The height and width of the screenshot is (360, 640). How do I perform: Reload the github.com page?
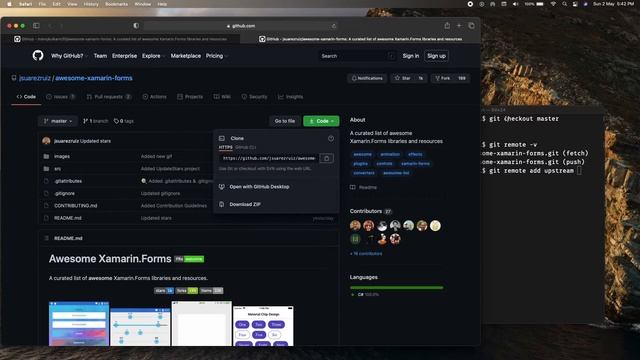click(334, 26)
